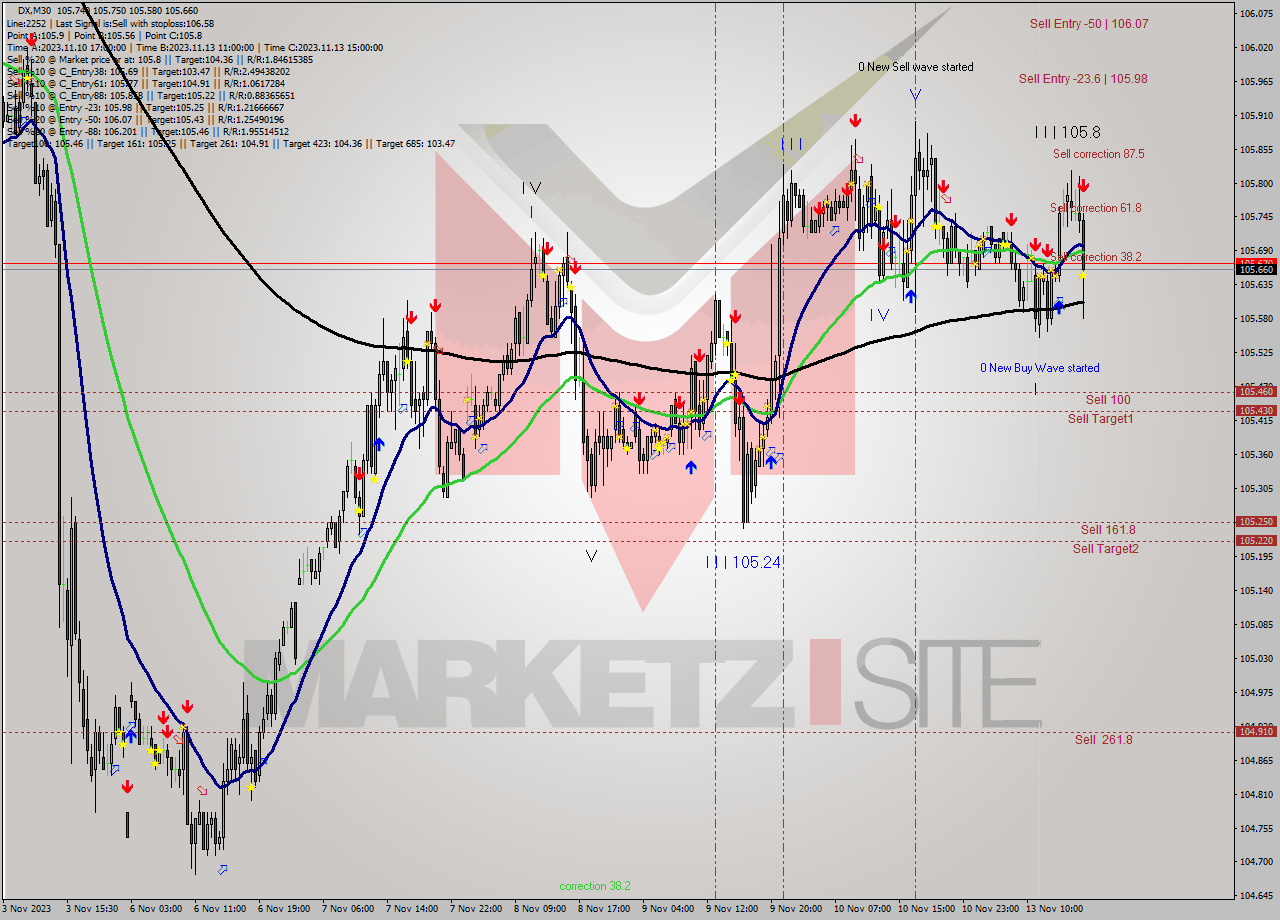Click the 105.030 price axis label
Image resolution: width=1280 pixels, height=920 pixels.
(1257, 658)
